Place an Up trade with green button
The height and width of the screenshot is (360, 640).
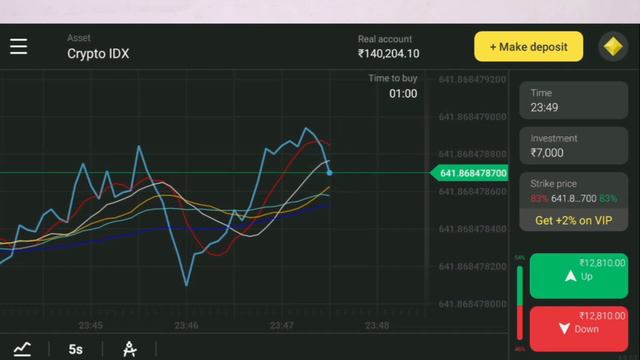pyautogui.click(x=579, y=276)
